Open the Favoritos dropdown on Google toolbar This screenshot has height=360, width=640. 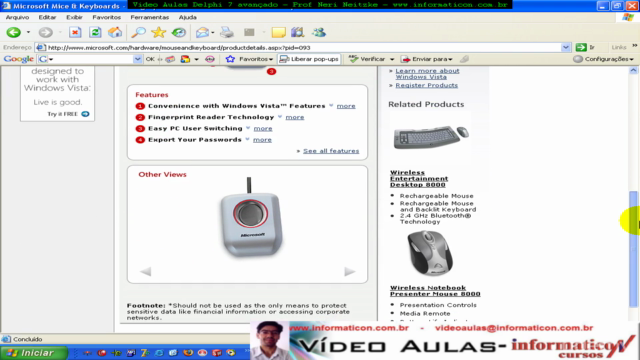click(271, 60)
